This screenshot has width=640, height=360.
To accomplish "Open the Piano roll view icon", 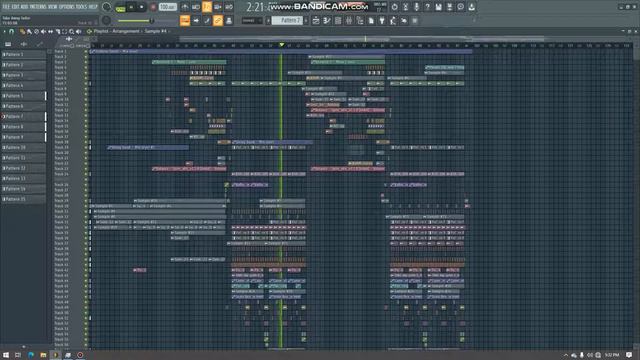I will click(327, 20).
